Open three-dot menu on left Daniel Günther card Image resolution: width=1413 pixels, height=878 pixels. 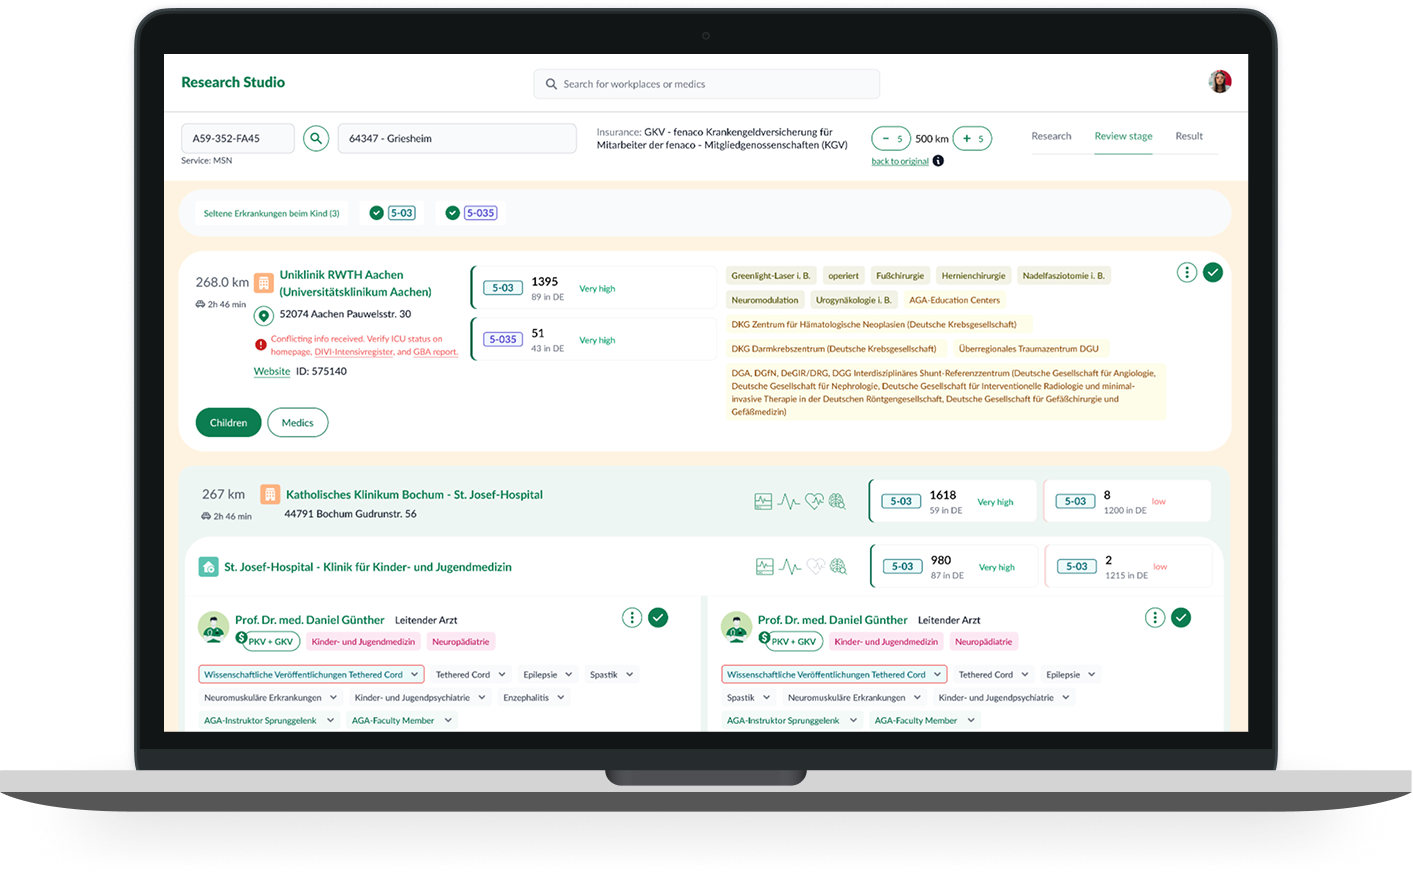tap(632, 618)
